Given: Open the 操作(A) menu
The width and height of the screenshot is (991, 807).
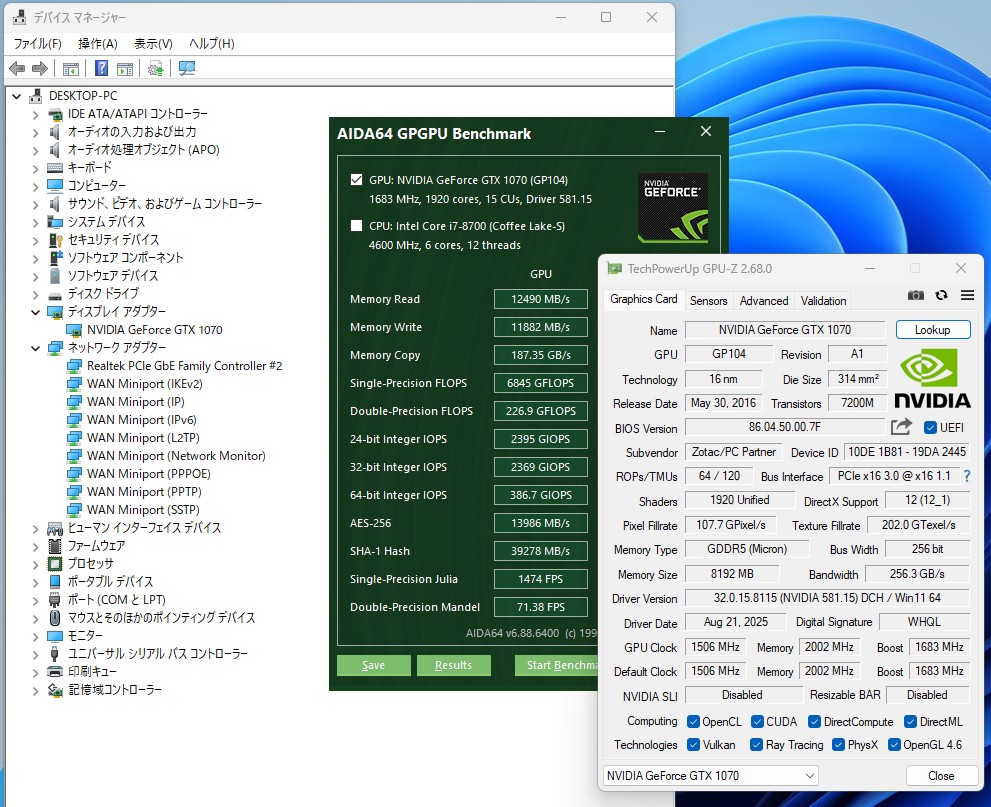Looking at the screenshot, I should (x=97, y=44).
